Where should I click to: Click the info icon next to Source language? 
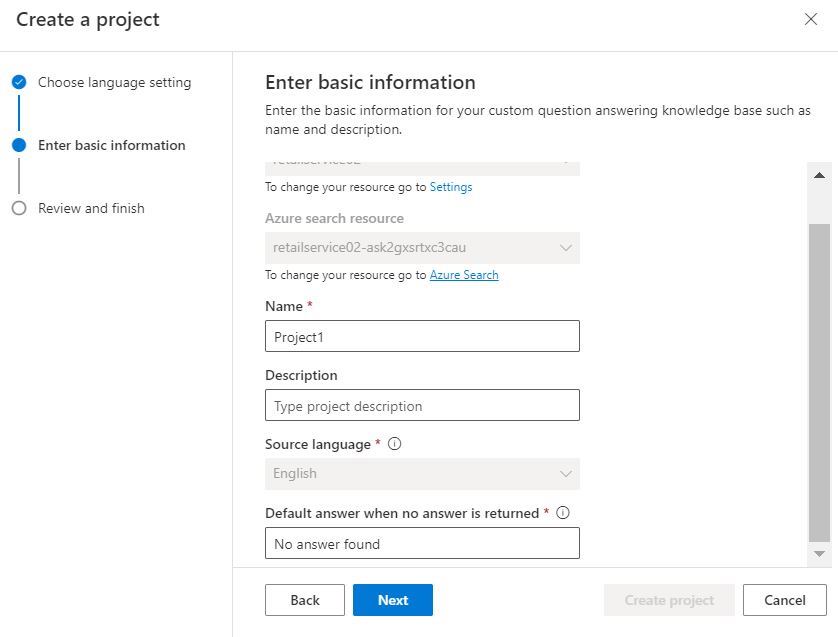[394, 443]
